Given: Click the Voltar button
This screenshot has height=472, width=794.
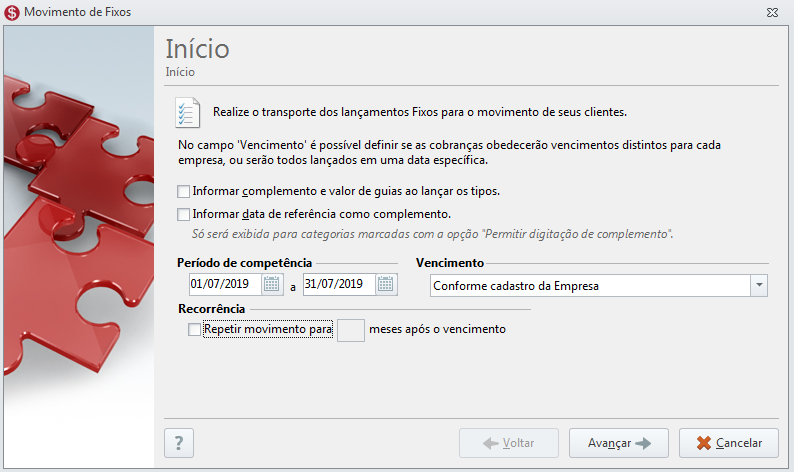Looking at the screenshot, I should [x=509, y=443].
